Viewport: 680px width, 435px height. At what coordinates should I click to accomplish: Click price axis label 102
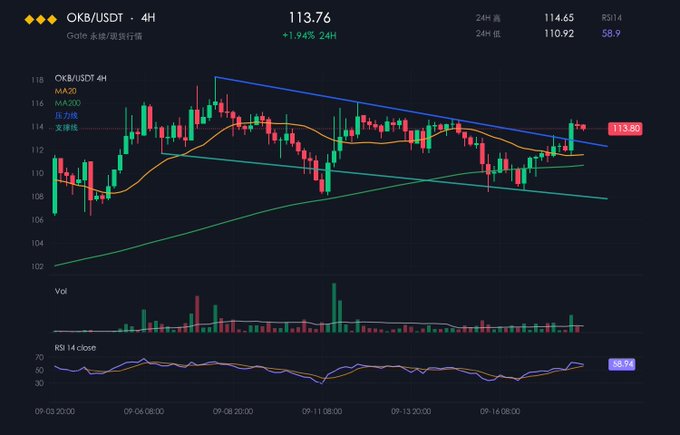pos(37,266)
